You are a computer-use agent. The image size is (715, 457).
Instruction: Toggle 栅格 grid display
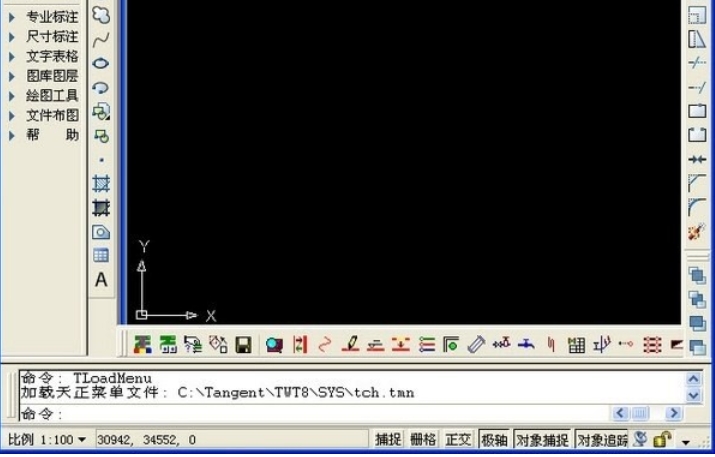pyautogui.click(x=423, y=439)
